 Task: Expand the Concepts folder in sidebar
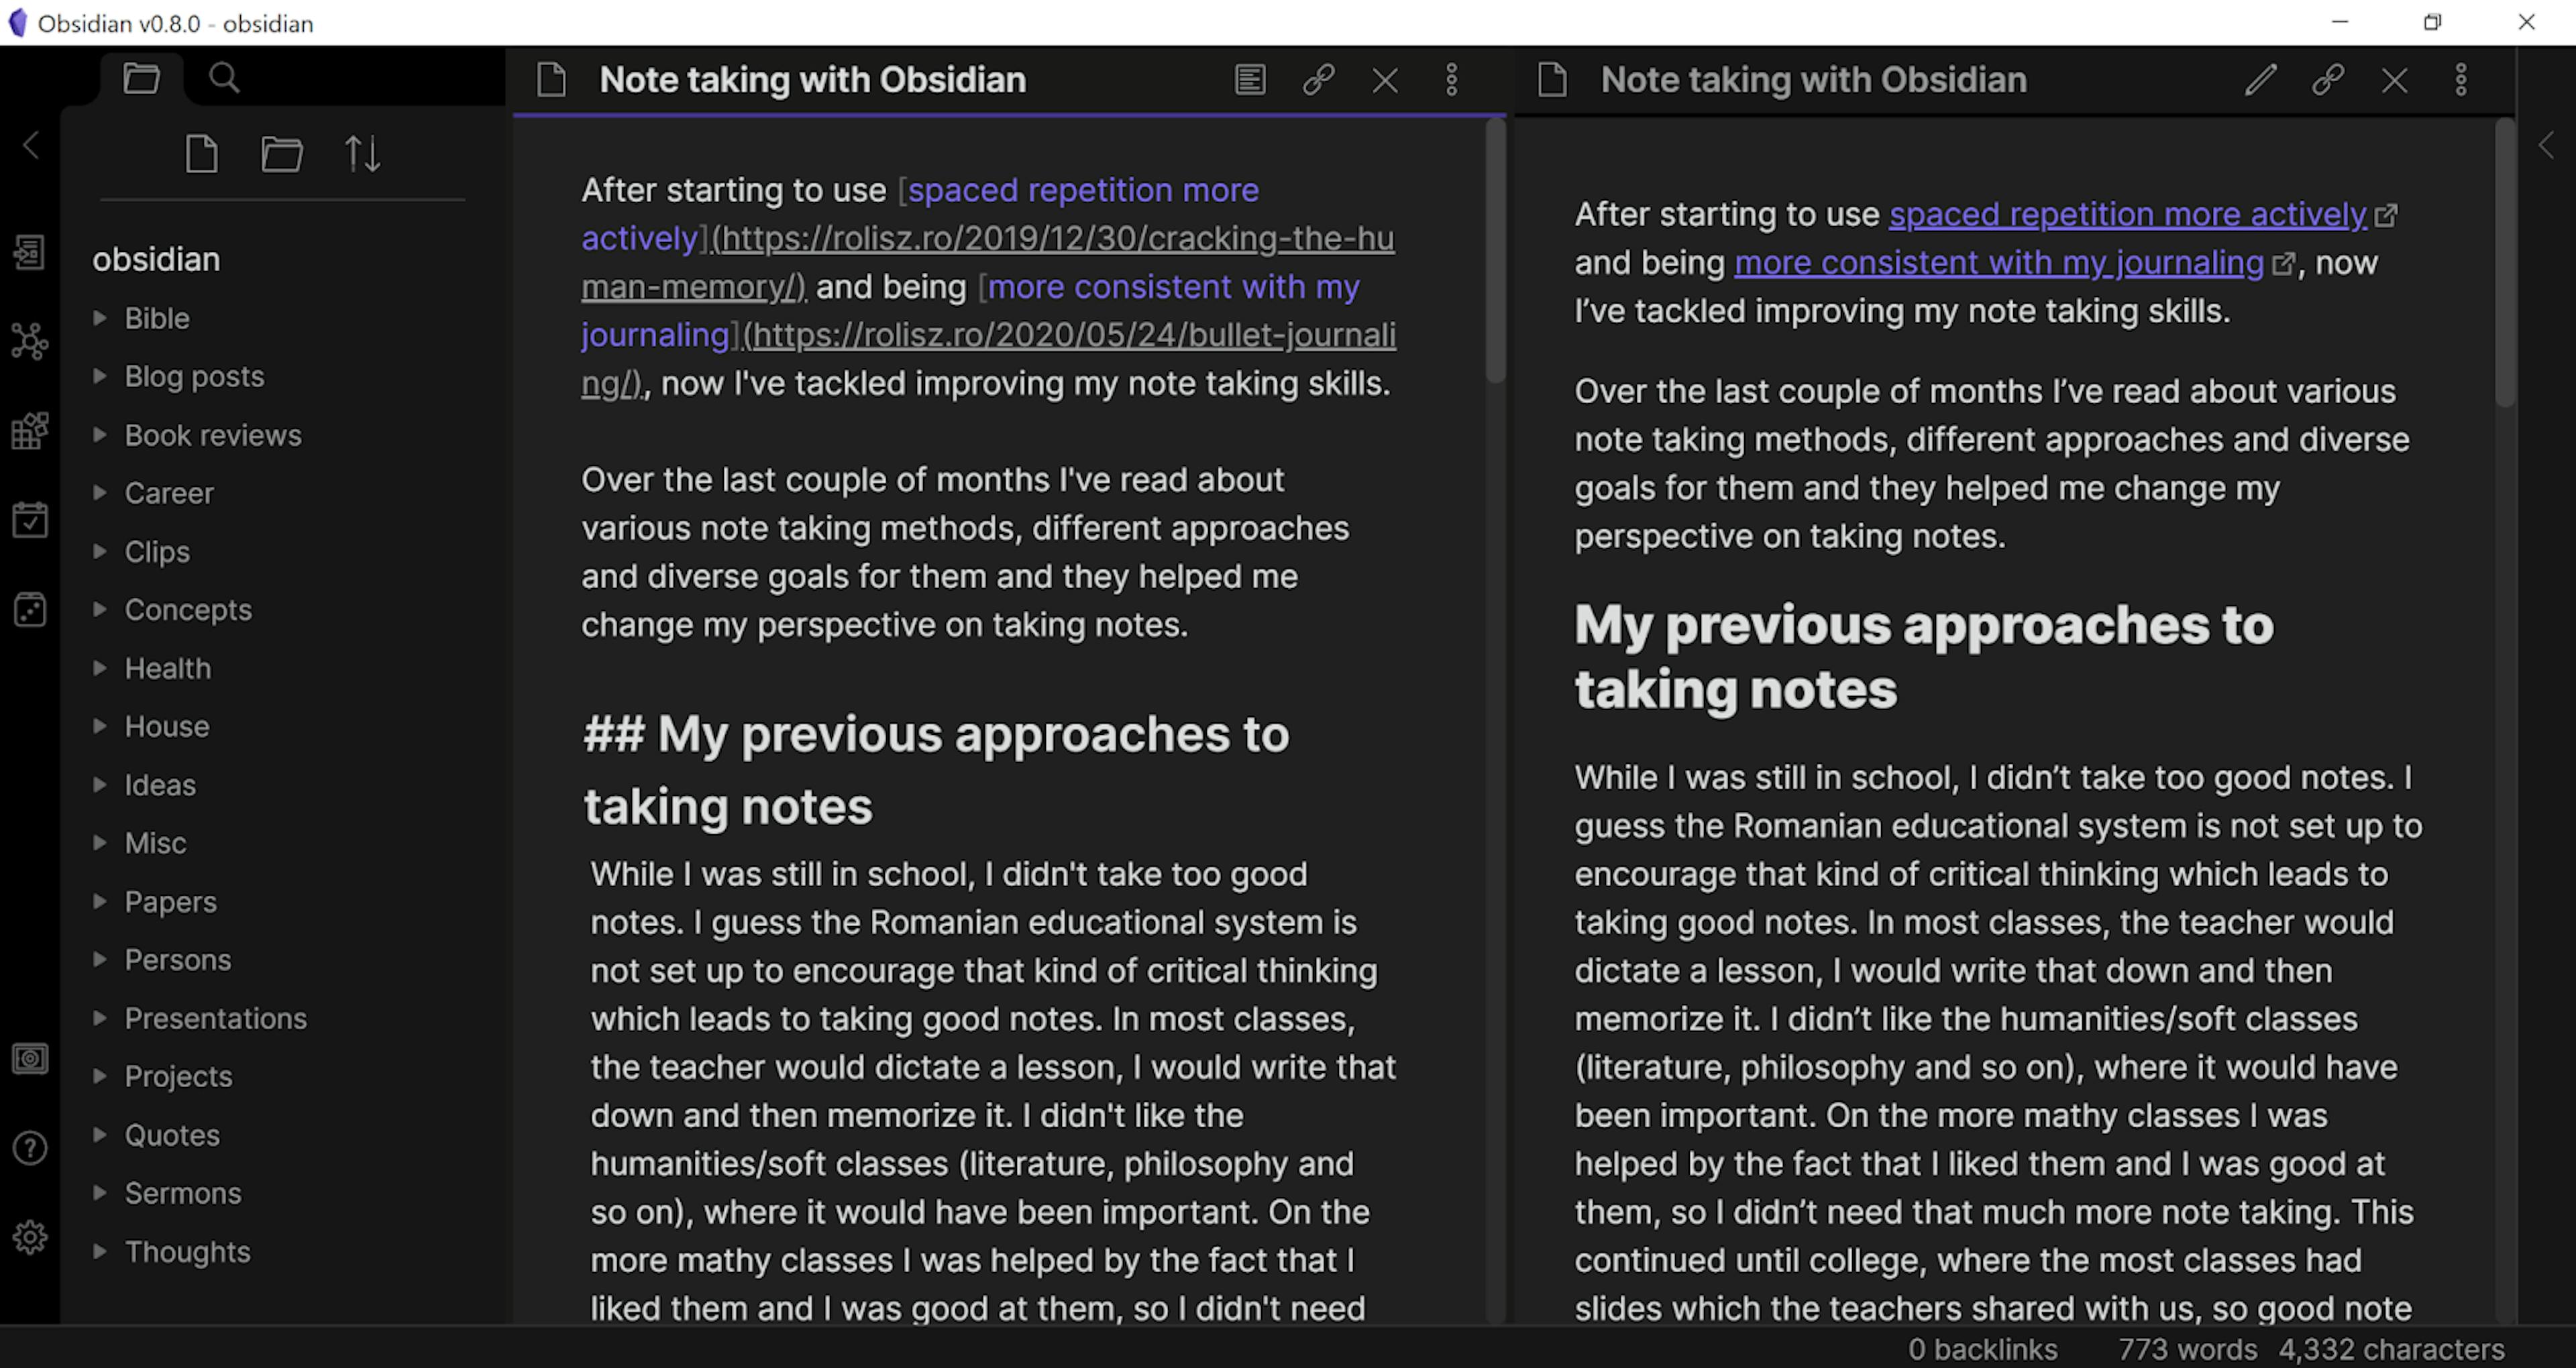[97, 608]
